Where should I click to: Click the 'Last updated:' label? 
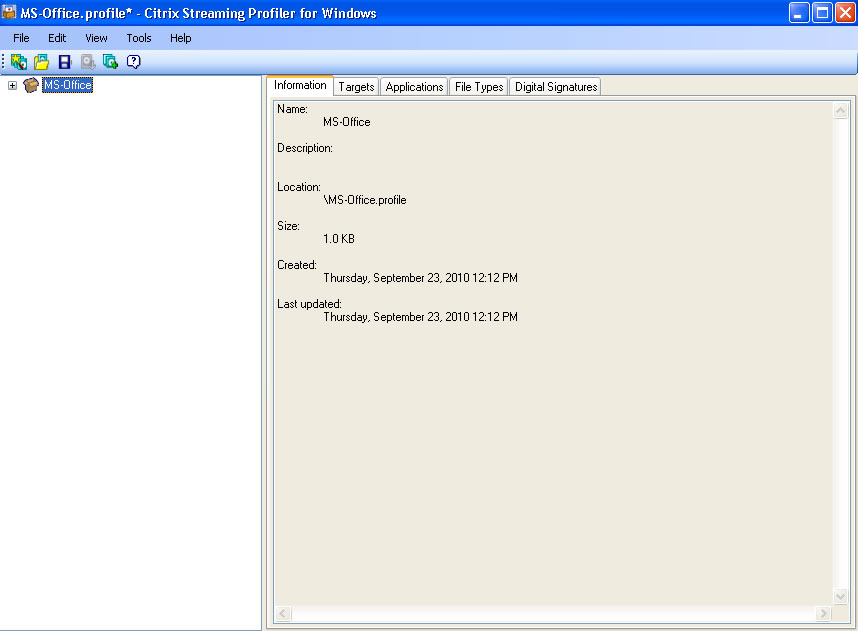click(309, 304)
